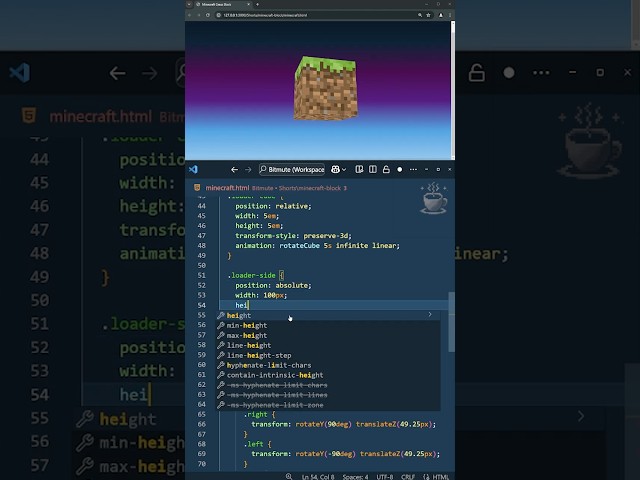Click the wrench icon beside 'contain-intrinsic-height'

[221, 375]
